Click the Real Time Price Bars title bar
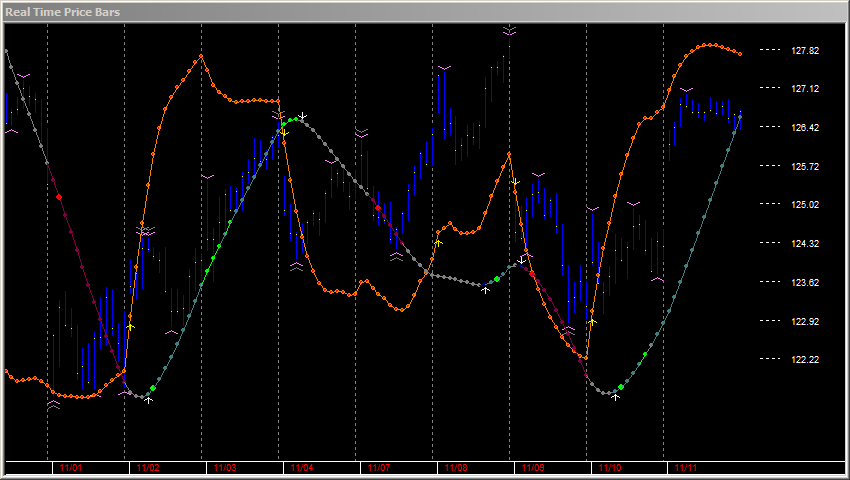The image size is (850, 480). pos(425,11)
